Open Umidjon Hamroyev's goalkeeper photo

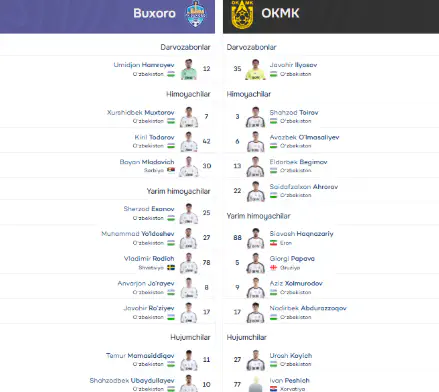[x=189, y=69]
